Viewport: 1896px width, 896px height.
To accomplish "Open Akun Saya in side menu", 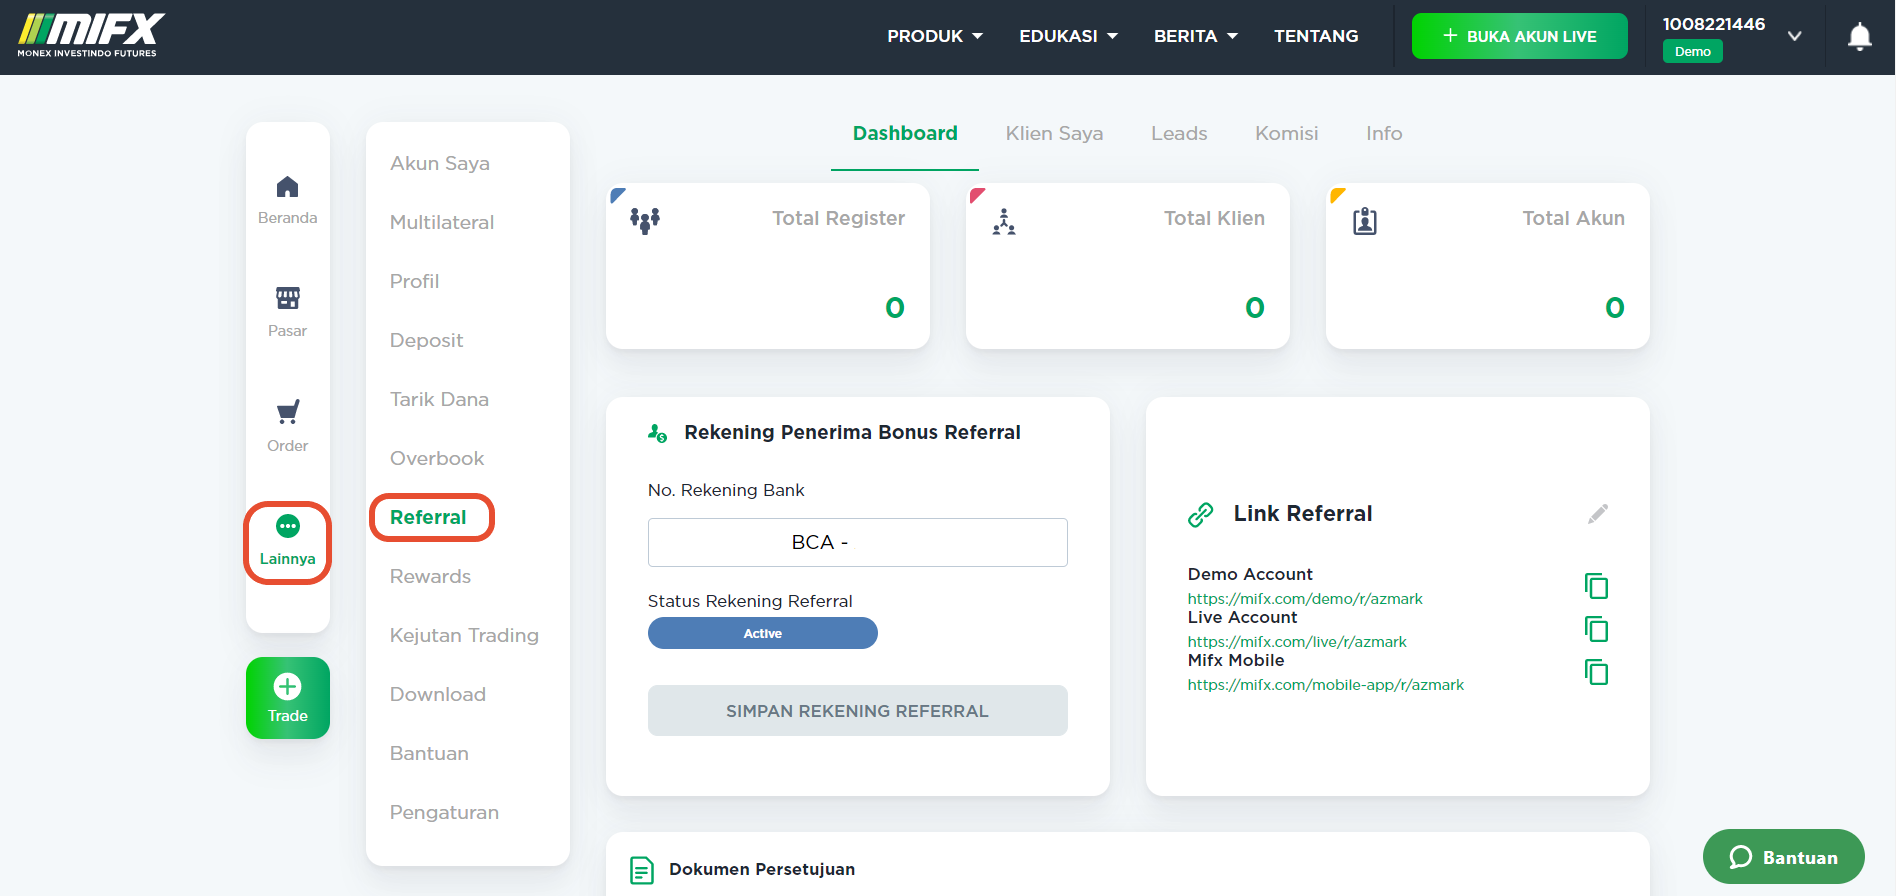I will coord(440,163).
